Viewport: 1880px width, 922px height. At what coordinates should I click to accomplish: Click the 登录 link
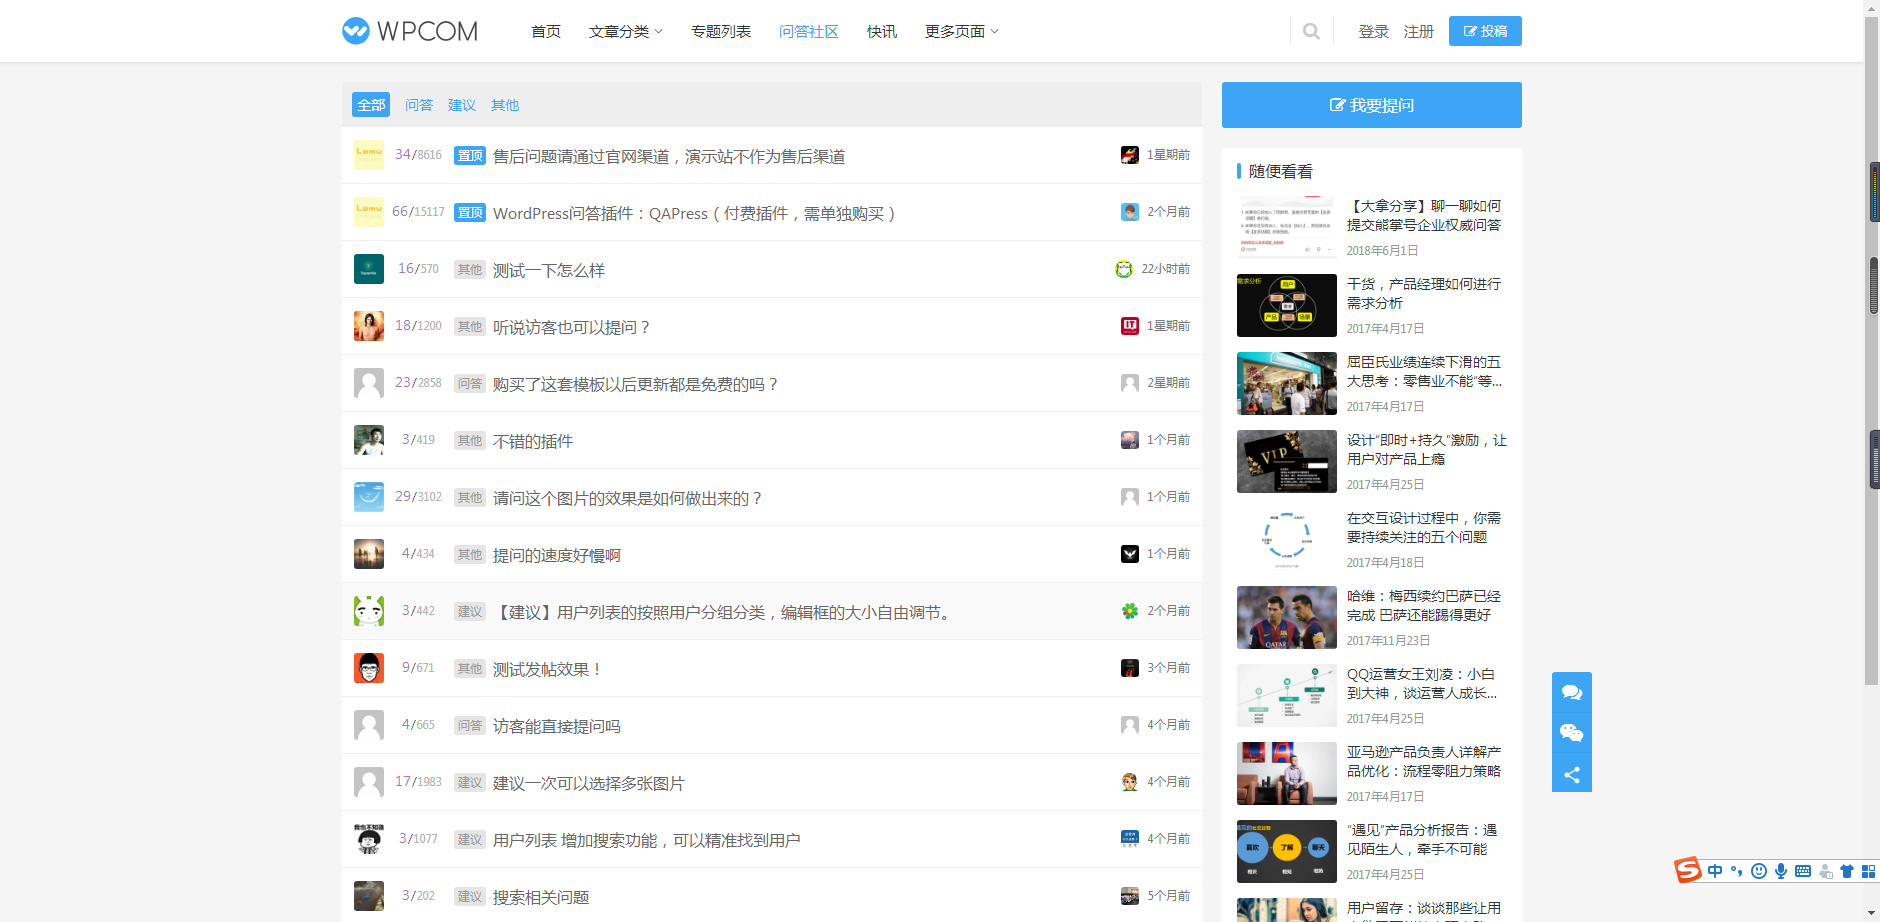click(1374, 32)
